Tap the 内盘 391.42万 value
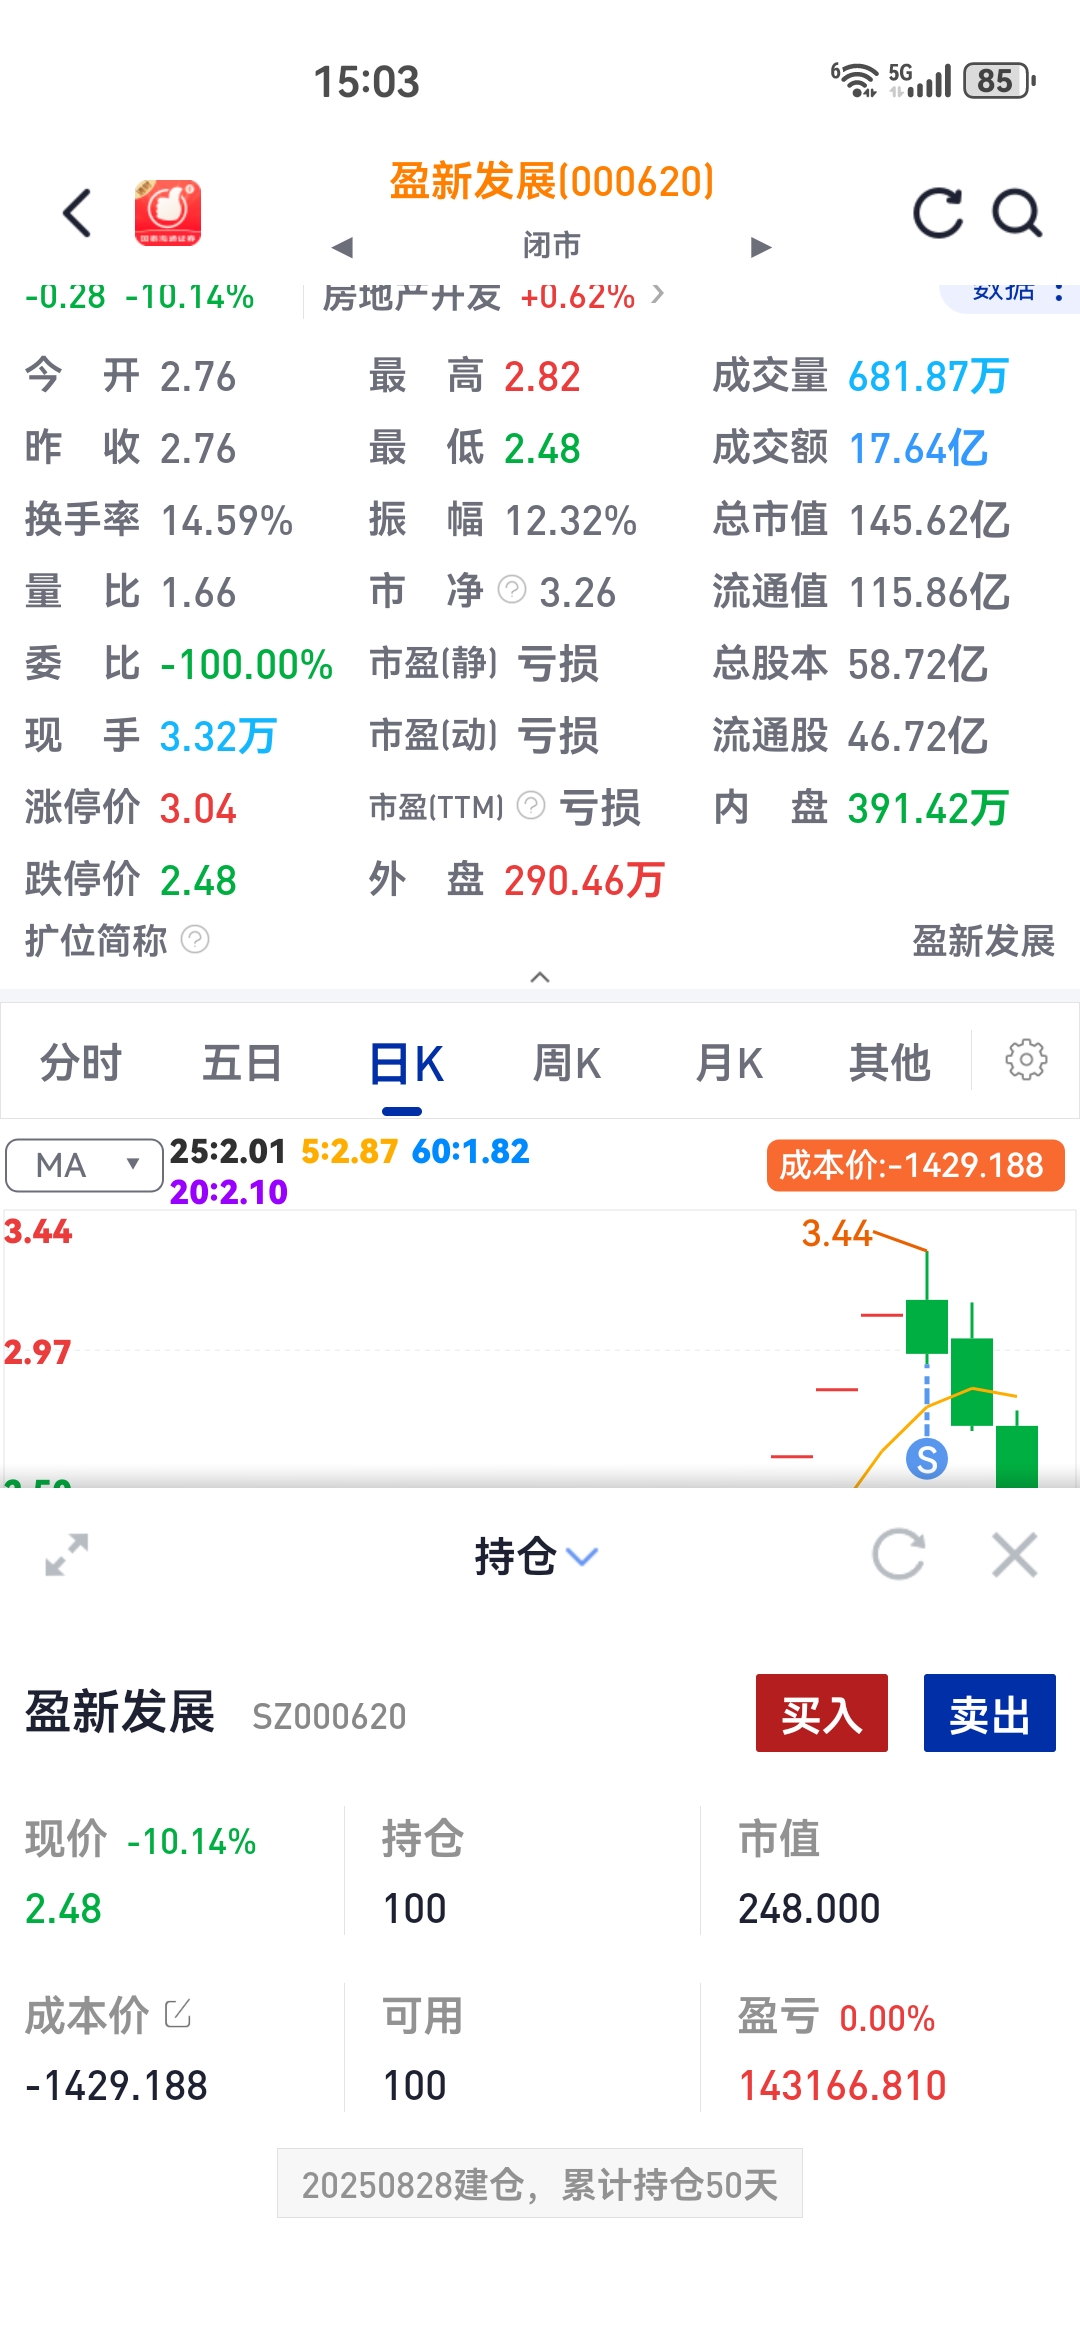Viewport: 1080px width, 2340px height. pos(928,808)
